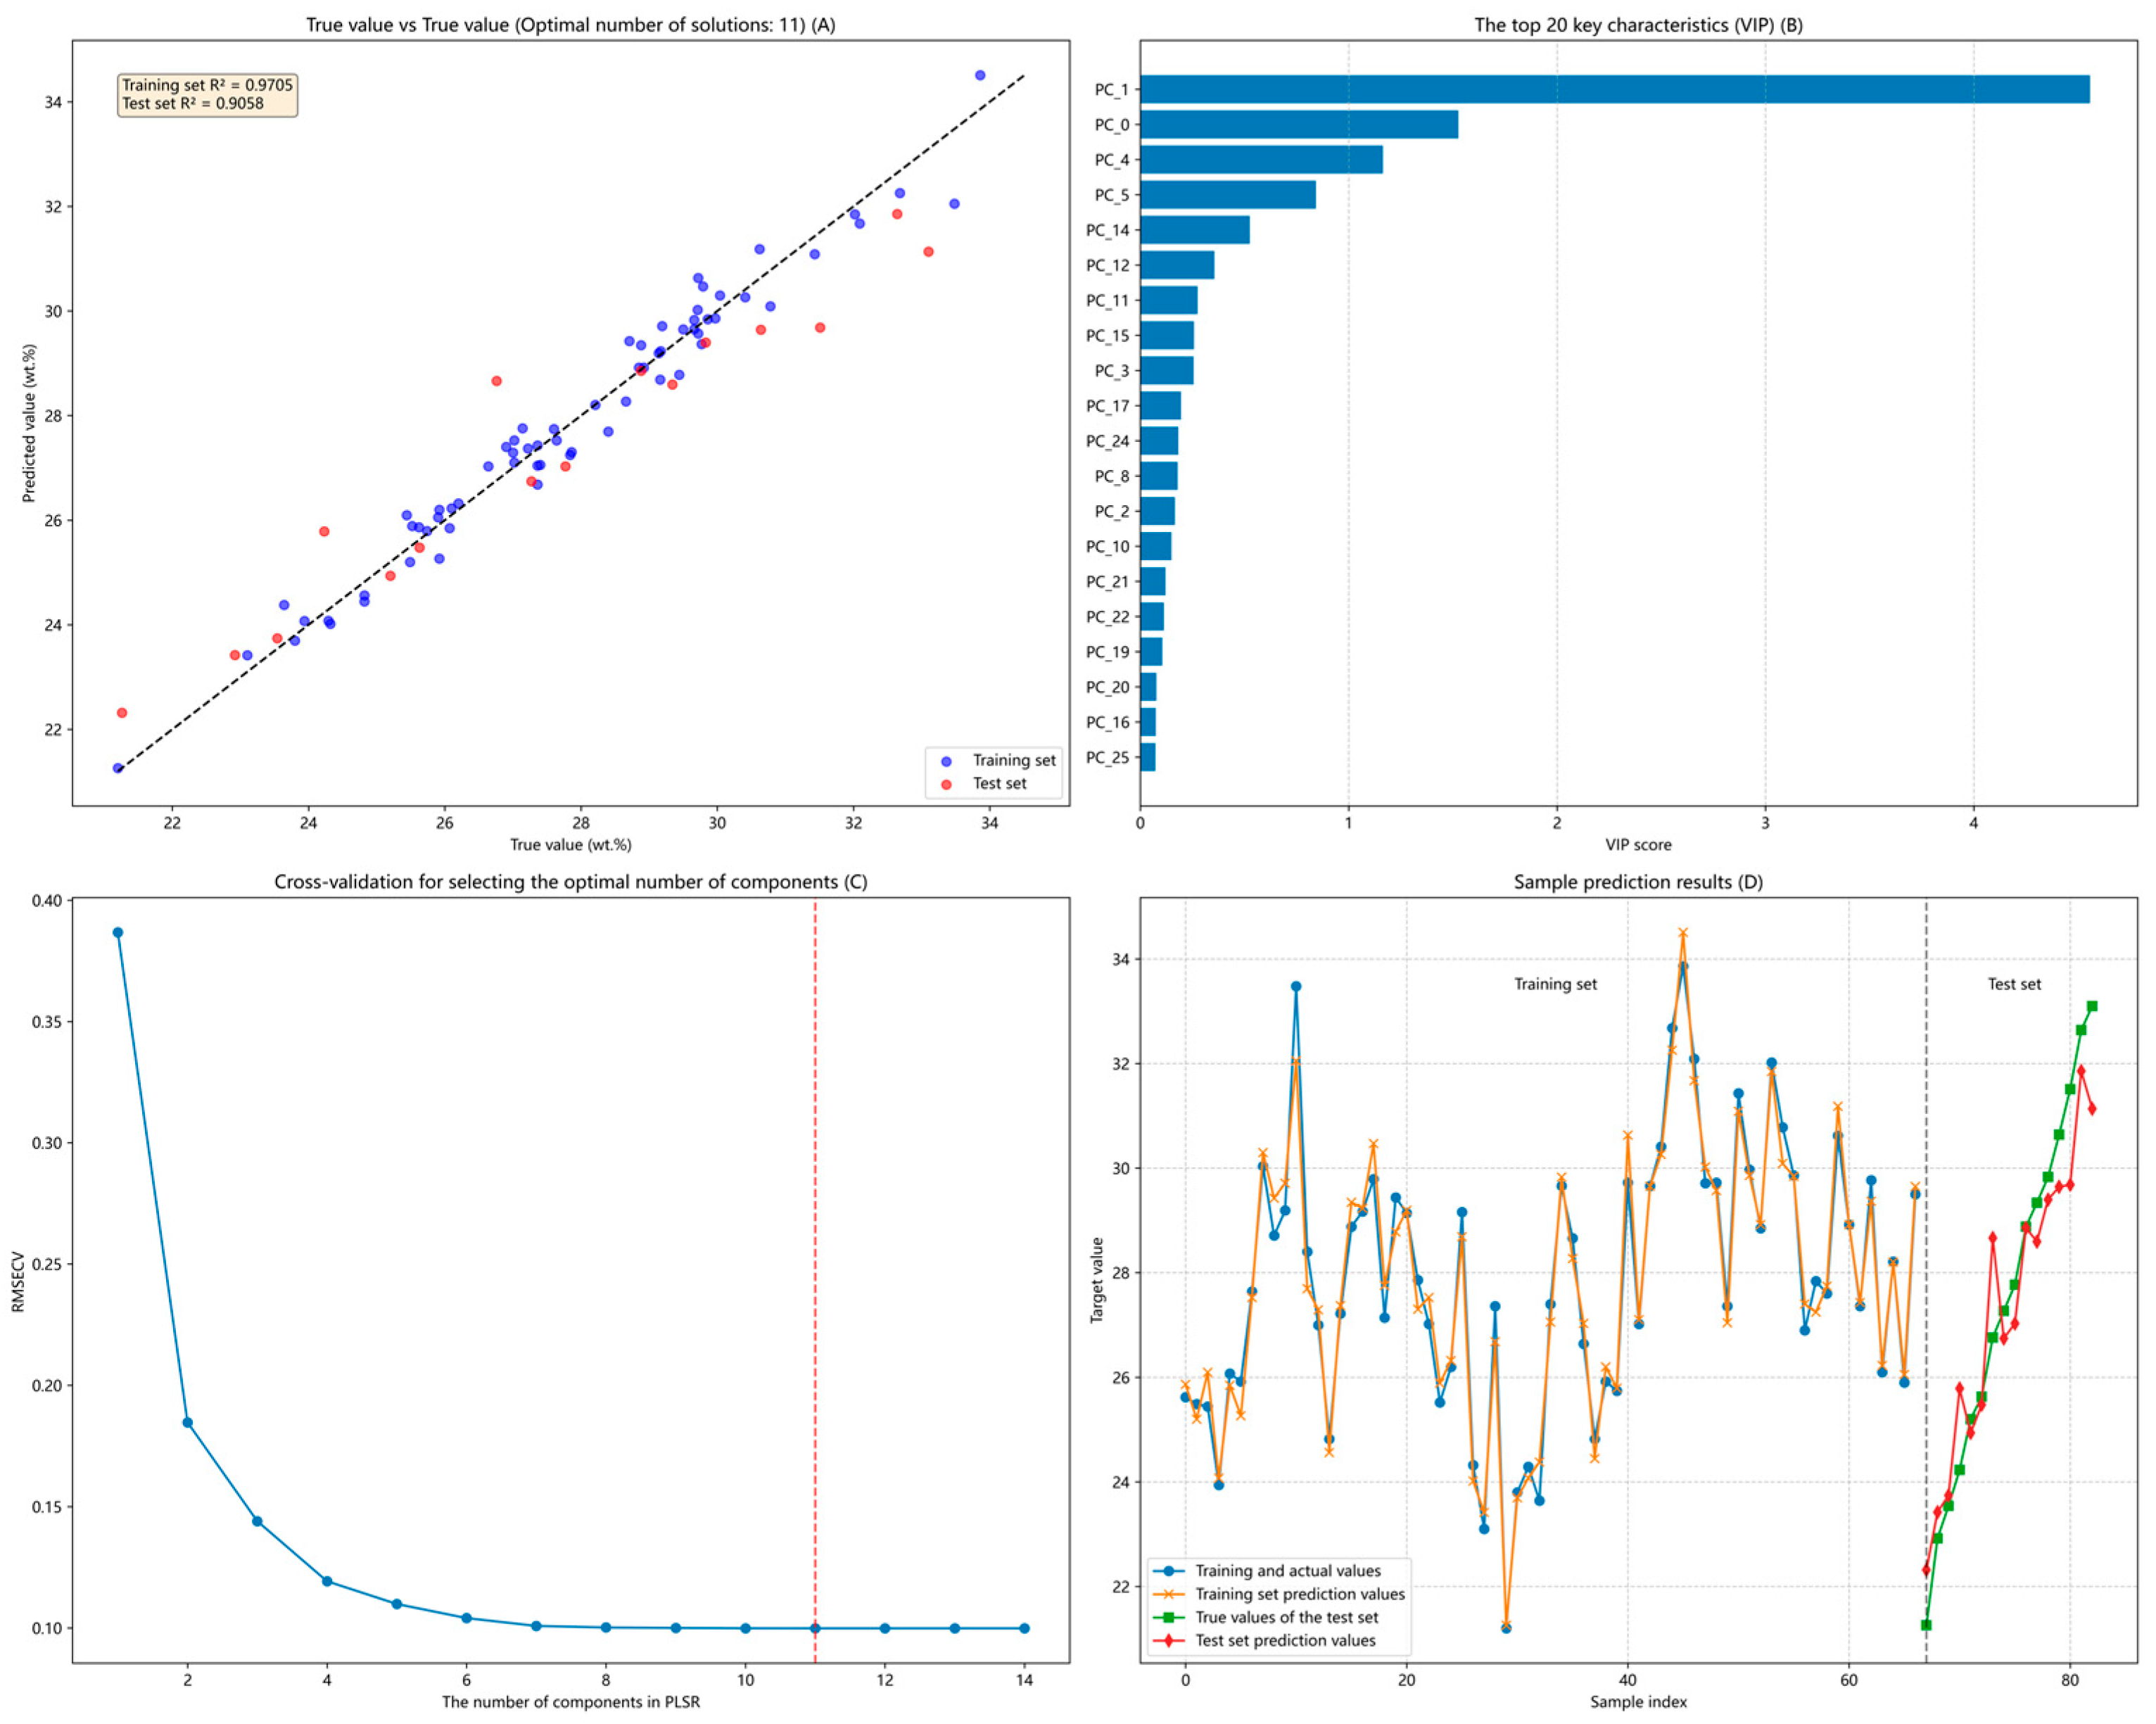
Task: Click the PC_1 bar in VIP chart
Action: (1614, 89)
